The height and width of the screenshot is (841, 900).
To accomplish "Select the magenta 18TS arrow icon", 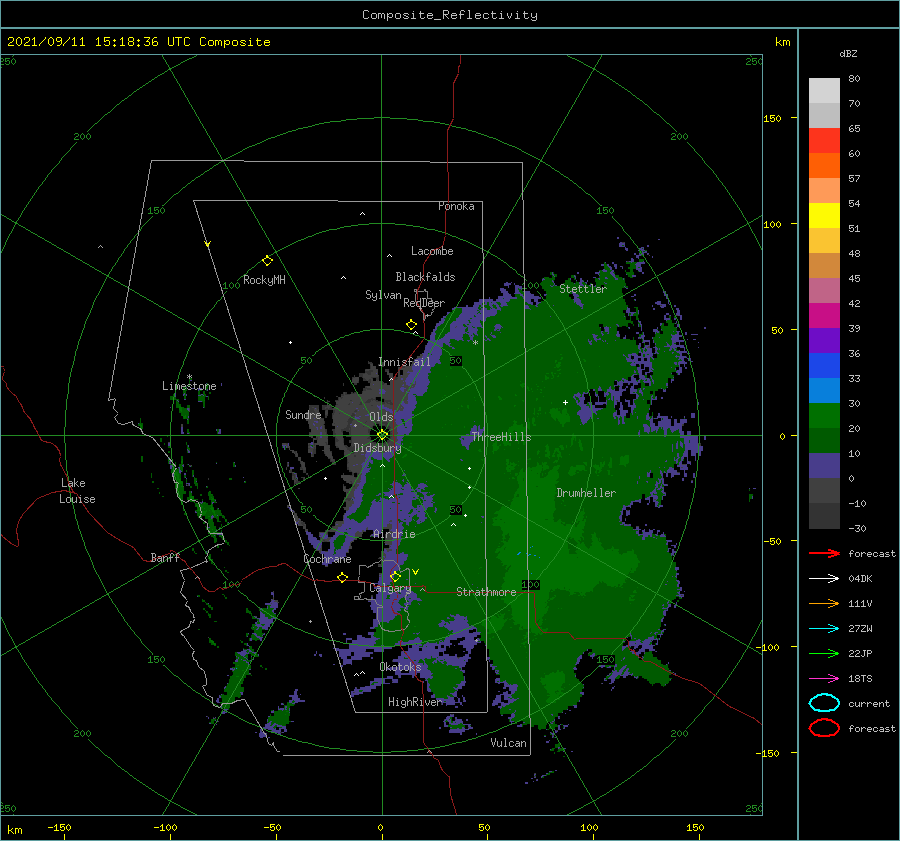I will pos(824,679).
